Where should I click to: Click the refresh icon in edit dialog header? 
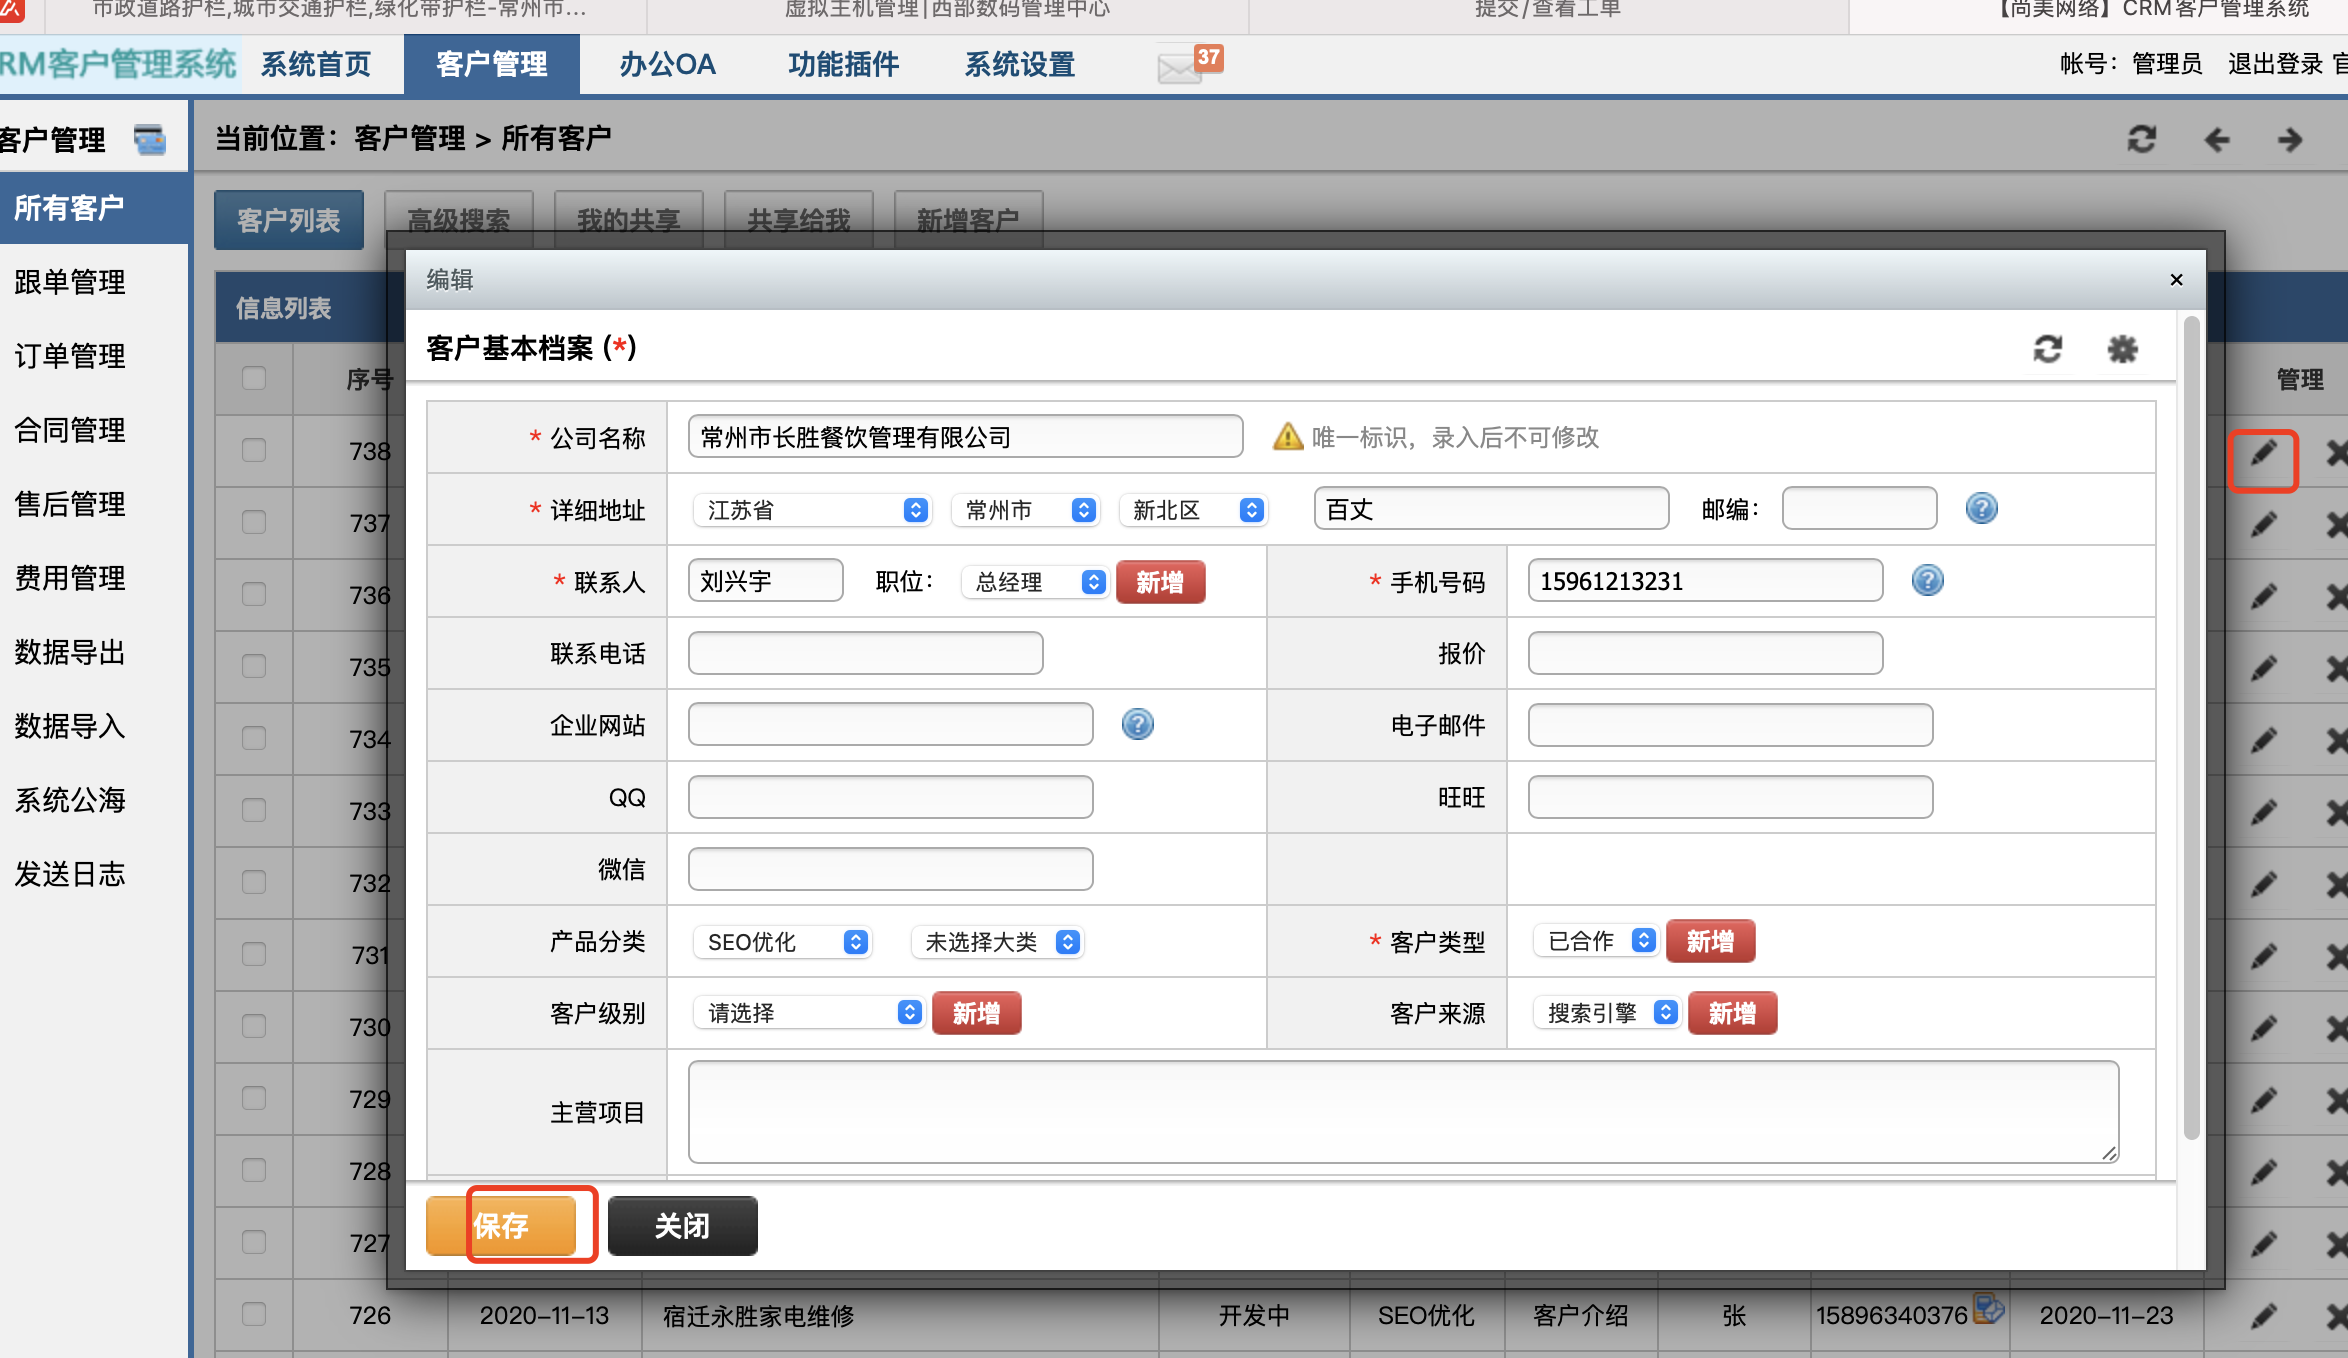[x=2047, y=349]
